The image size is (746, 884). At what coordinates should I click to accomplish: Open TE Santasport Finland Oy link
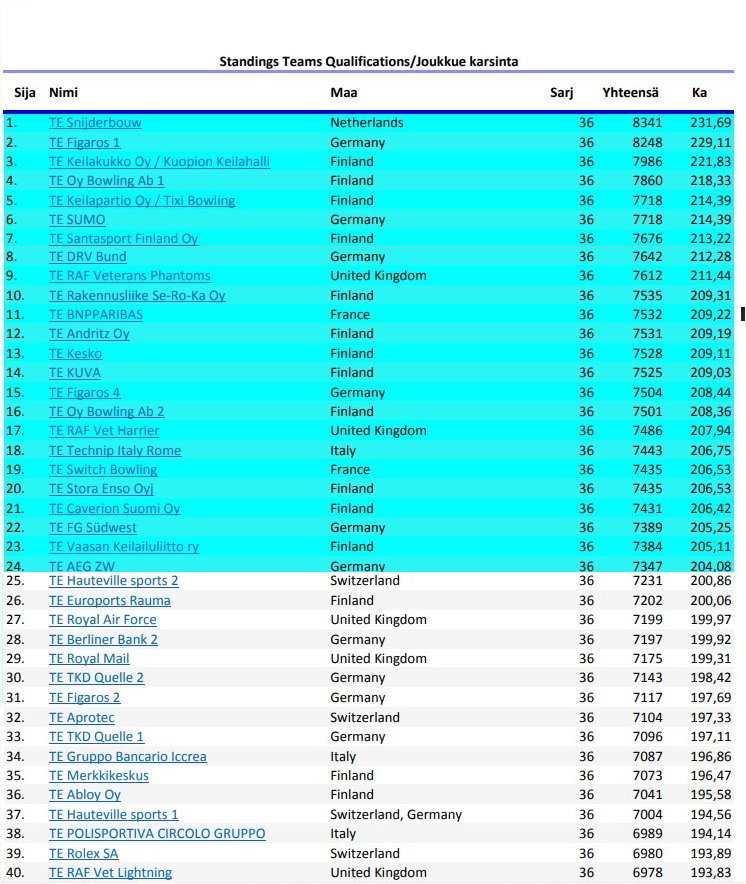123,239
